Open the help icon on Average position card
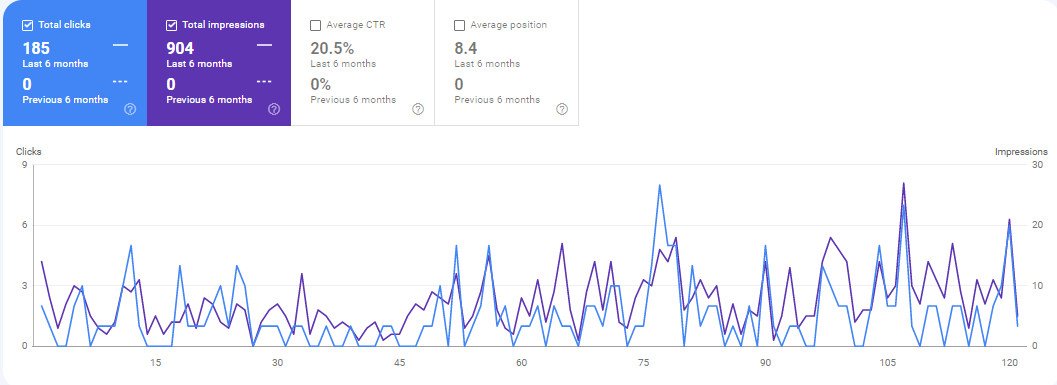 562,109
